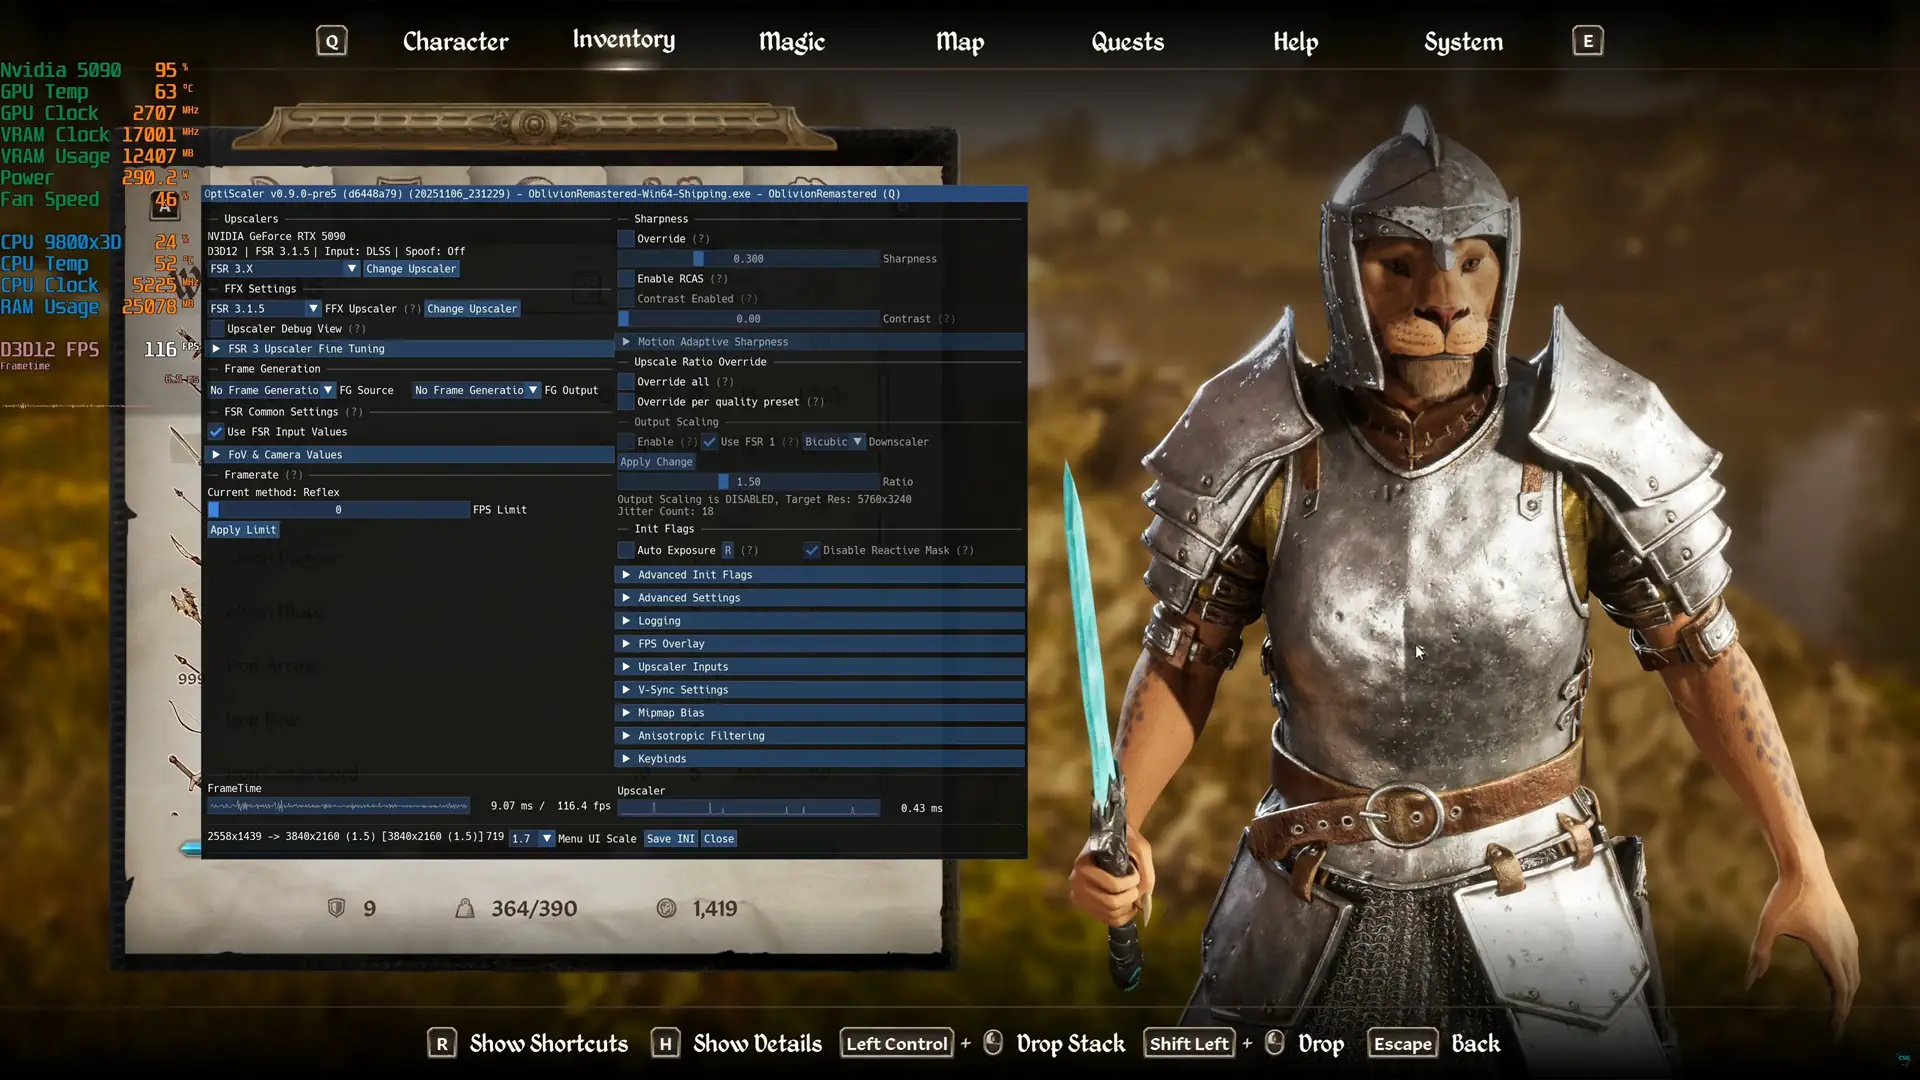Click the help marker next to FFX Upscaler
Screen dimensions: 1920x1080
412,309
